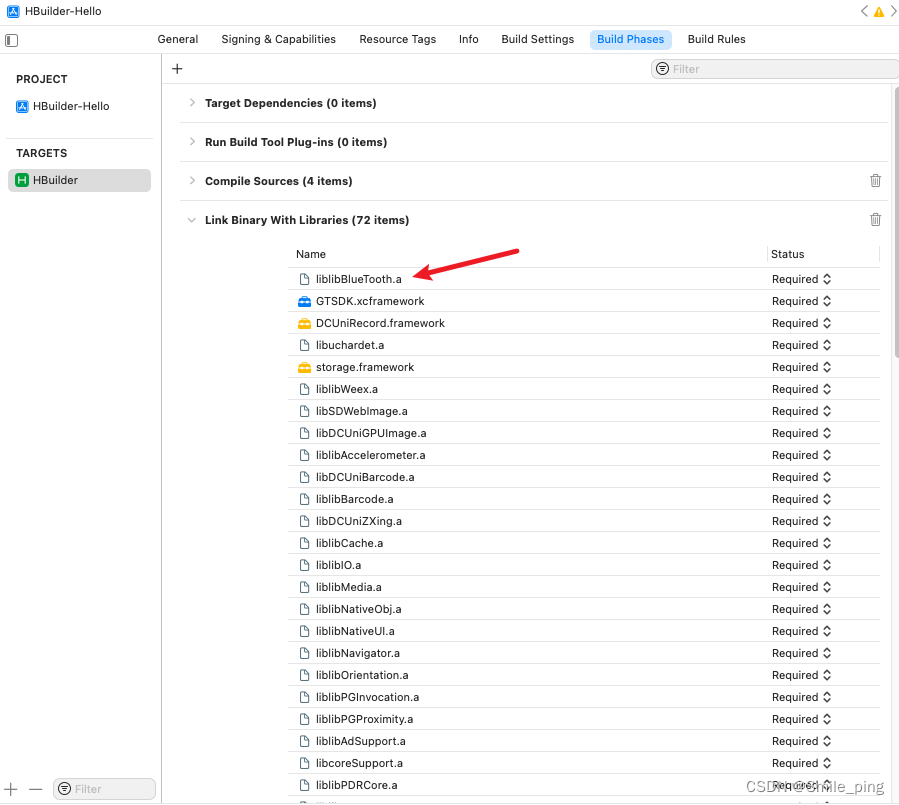This screenshot has width=899, height=805.
Task: Click into the build phases Filter field
Action: click(x=775, y=69)
